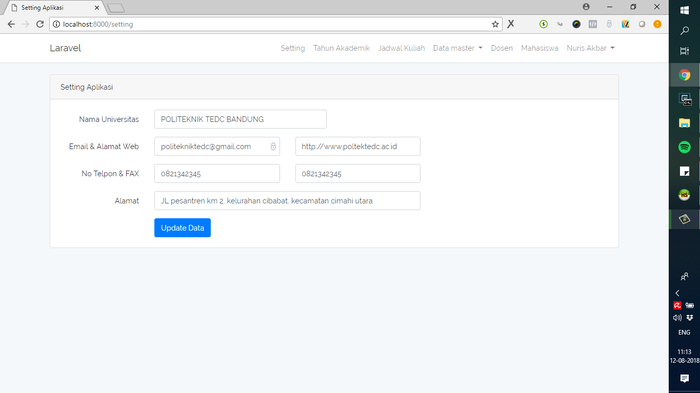This screenshot has width=700, height=393.
Task: Open Task View in taskbar
Action: [684, 51]
